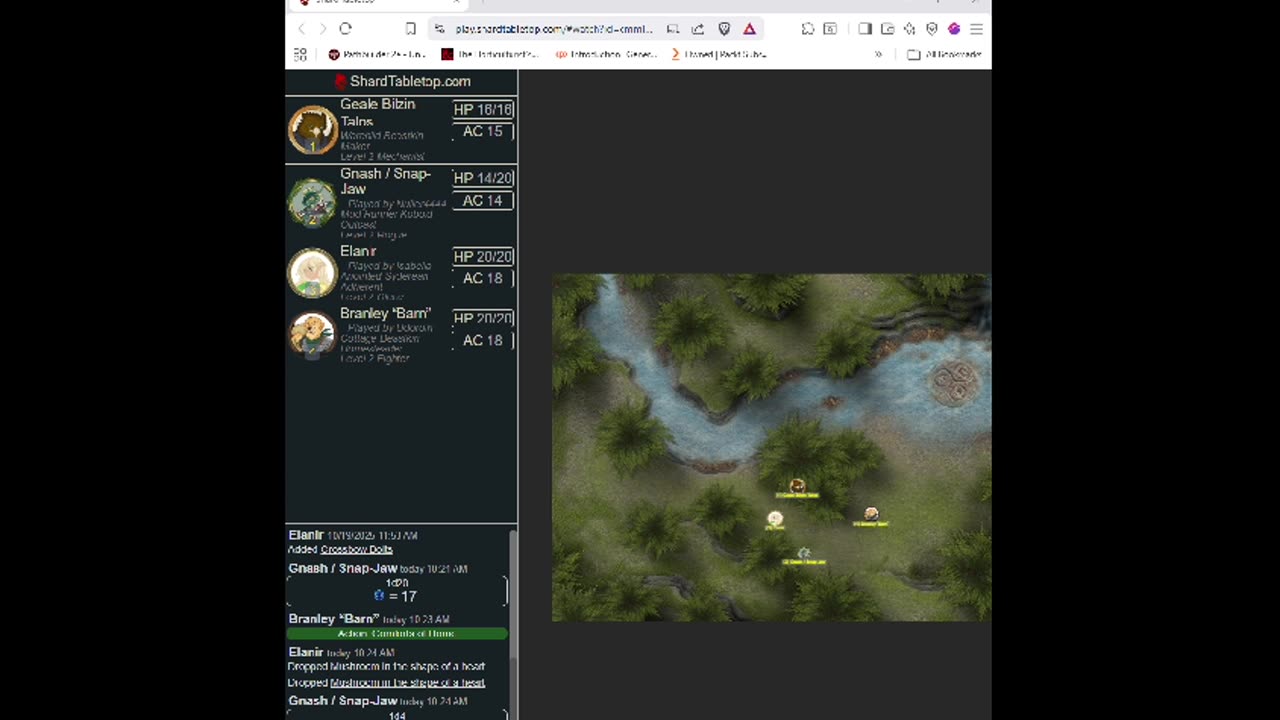Select the white Elanir token on map
The height and width of the screenshot is (720, 1280).
pyautogui.click(x=774, y=518)
